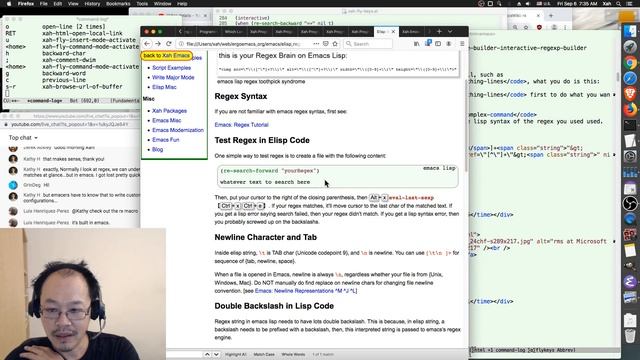Open Notification Center icon in menu bar
Image resolution: width=640 pixels, height=360 pixels.
pyautogui.click(x=630, y=4)
